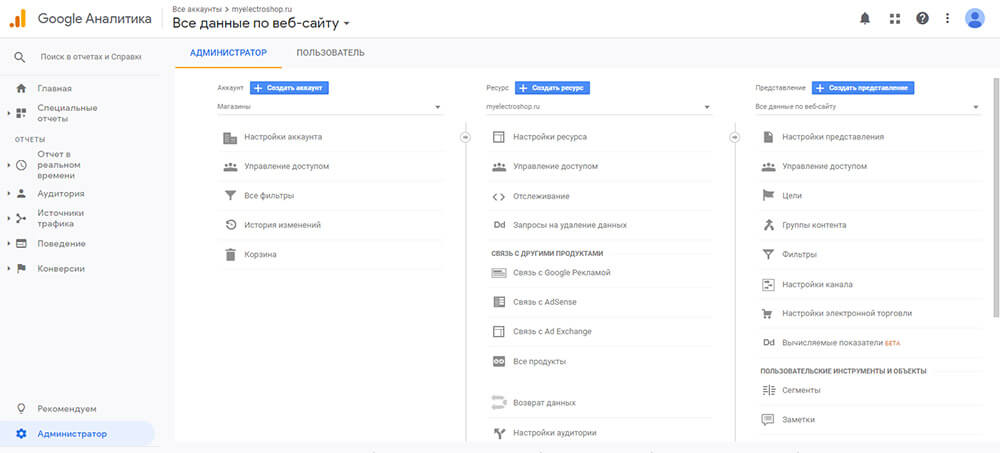
Task: Open the Магазины account dropdown
Action: pos(329,107)
